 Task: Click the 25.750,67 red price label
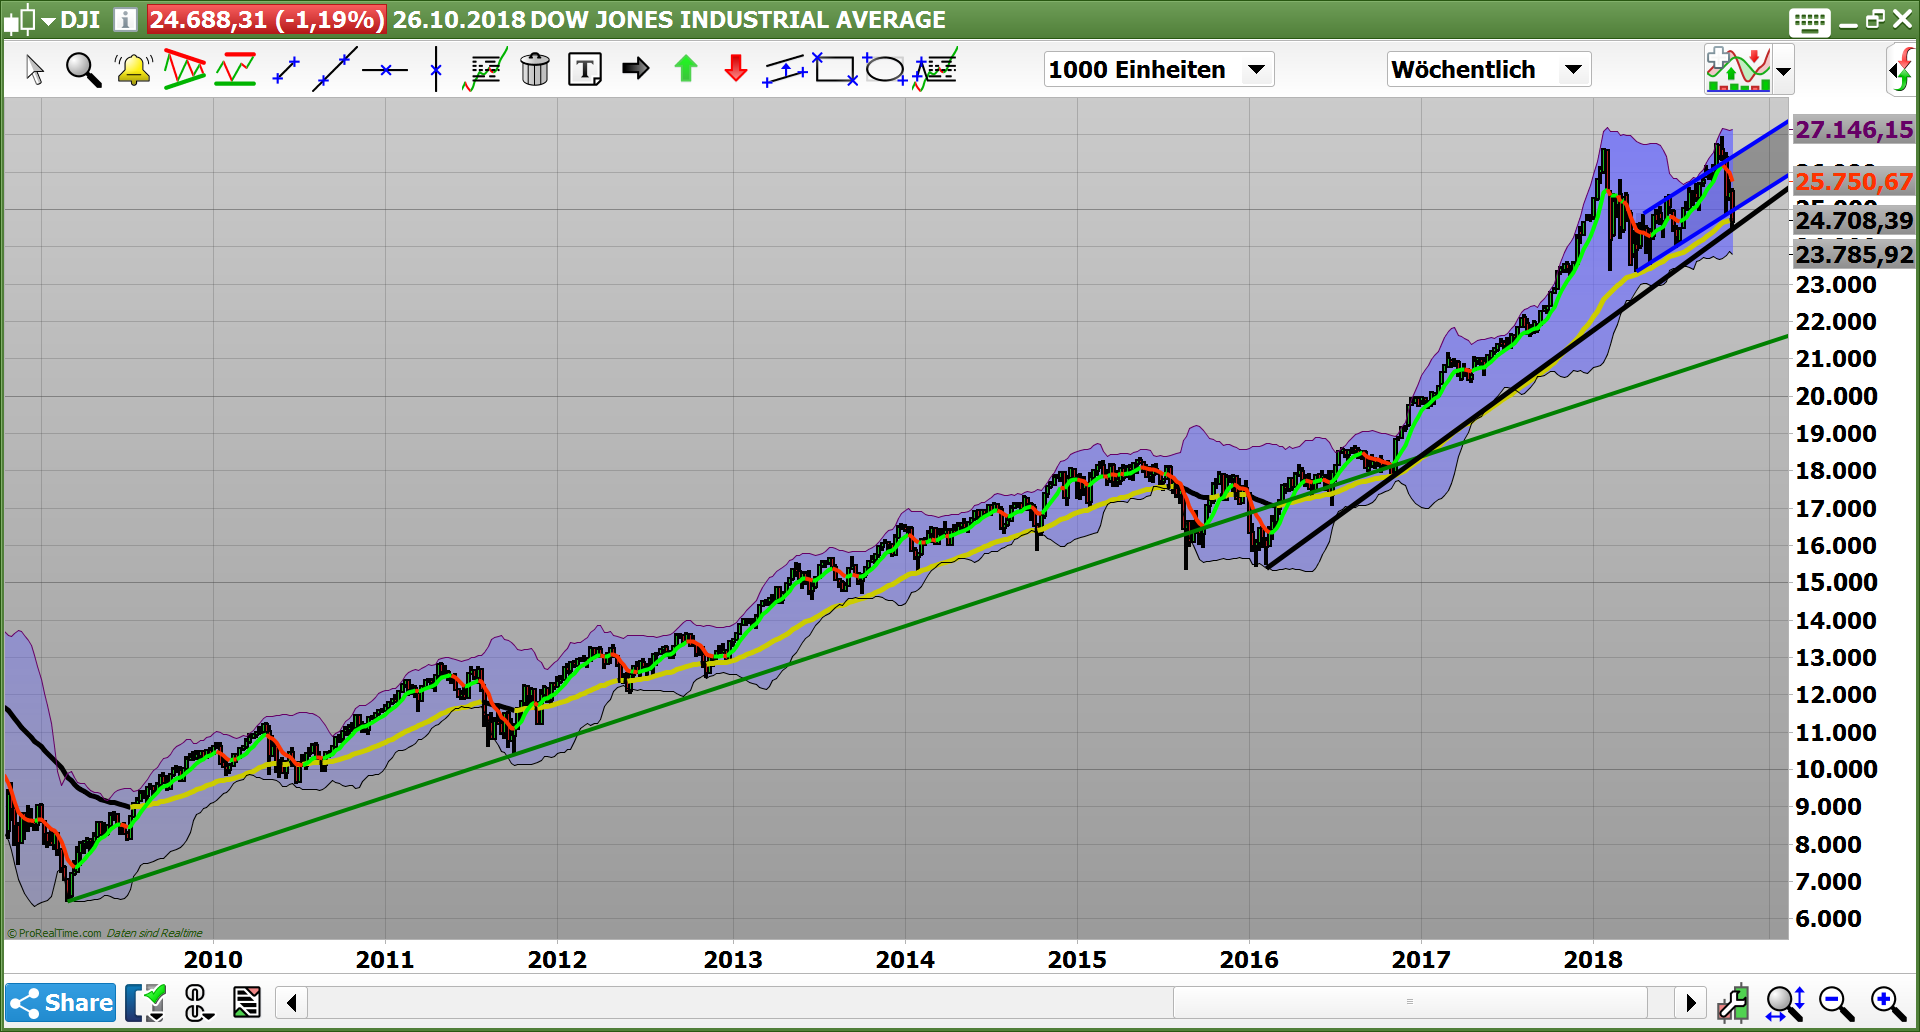coord(1854,182)
